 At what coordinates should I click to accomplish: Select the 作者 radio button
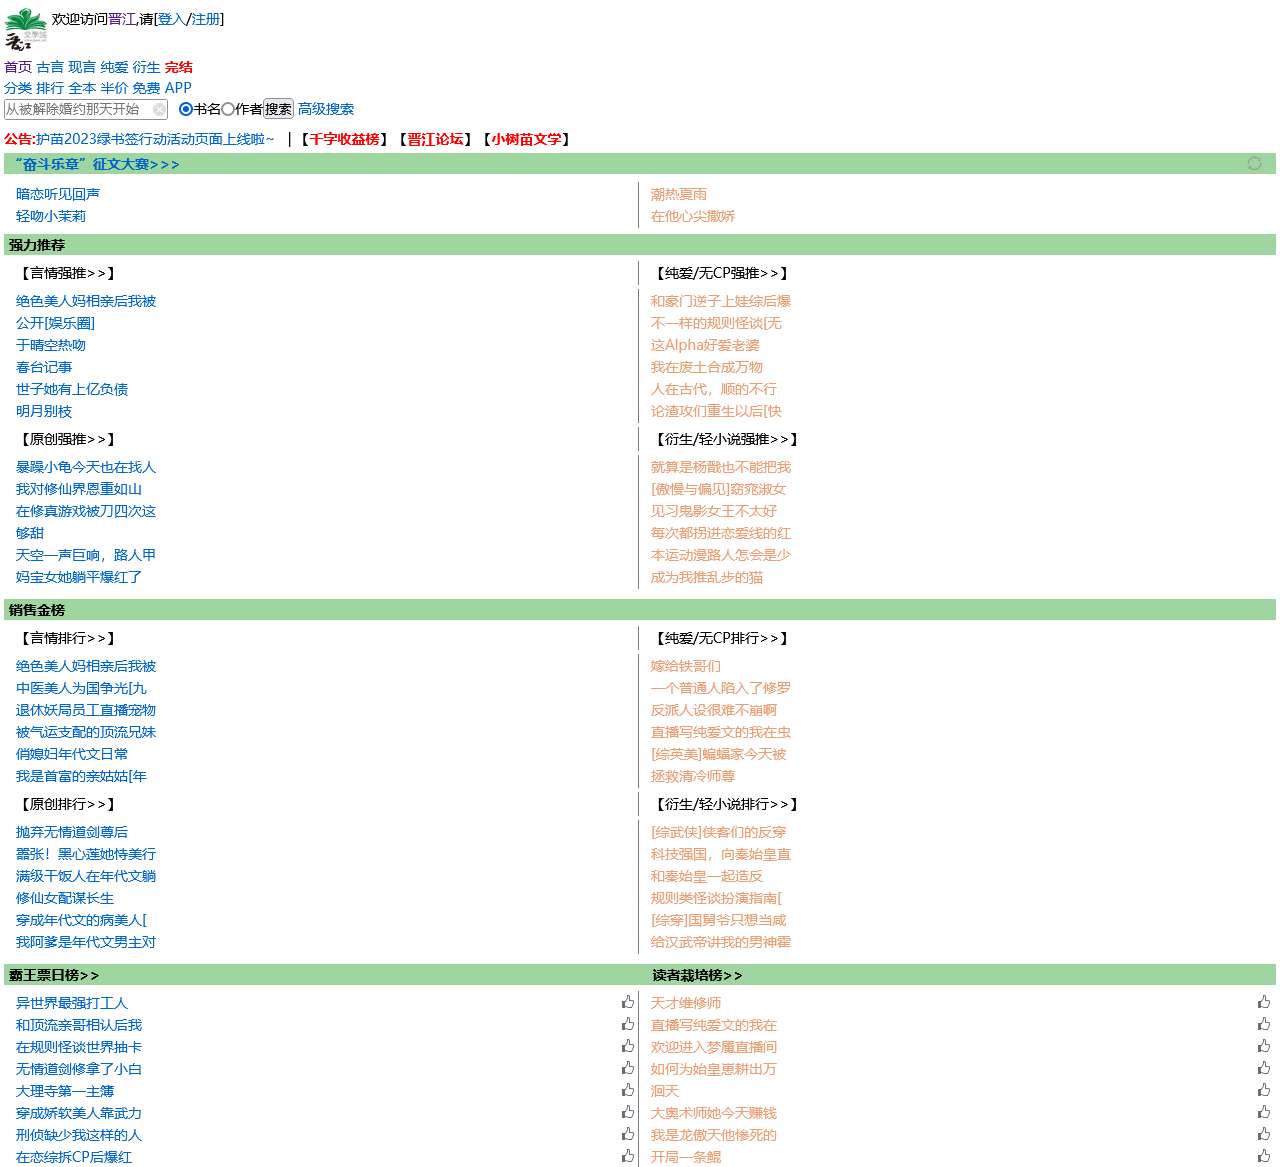pyautogui.click(x=228, y=109)
